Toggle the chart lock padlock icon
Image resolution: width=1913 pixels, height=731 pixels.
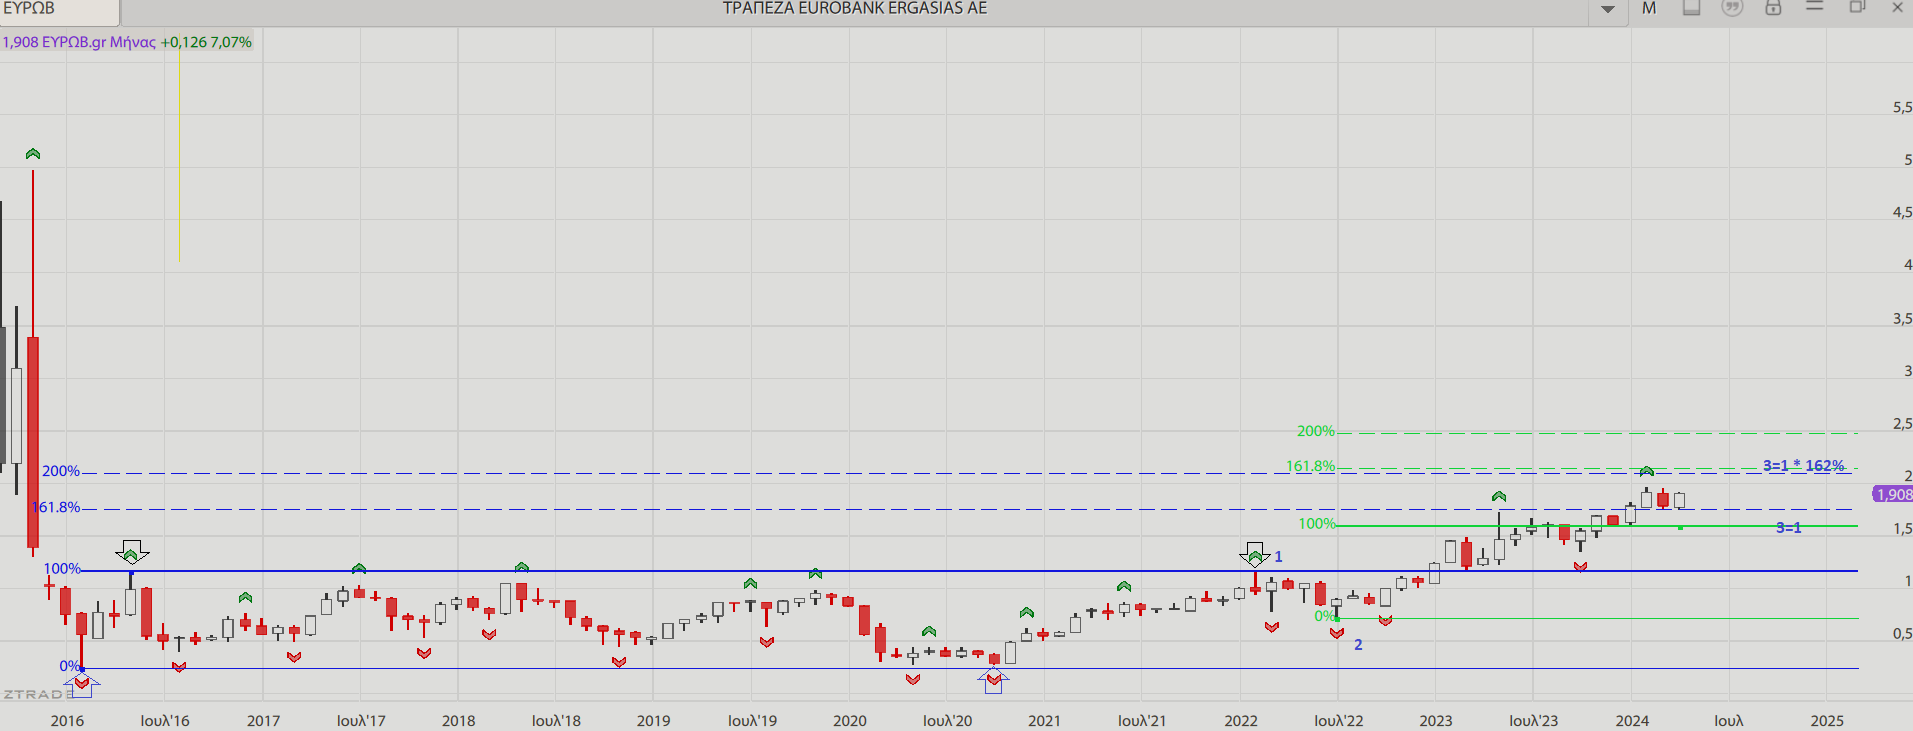click(x=1773, y=8)
